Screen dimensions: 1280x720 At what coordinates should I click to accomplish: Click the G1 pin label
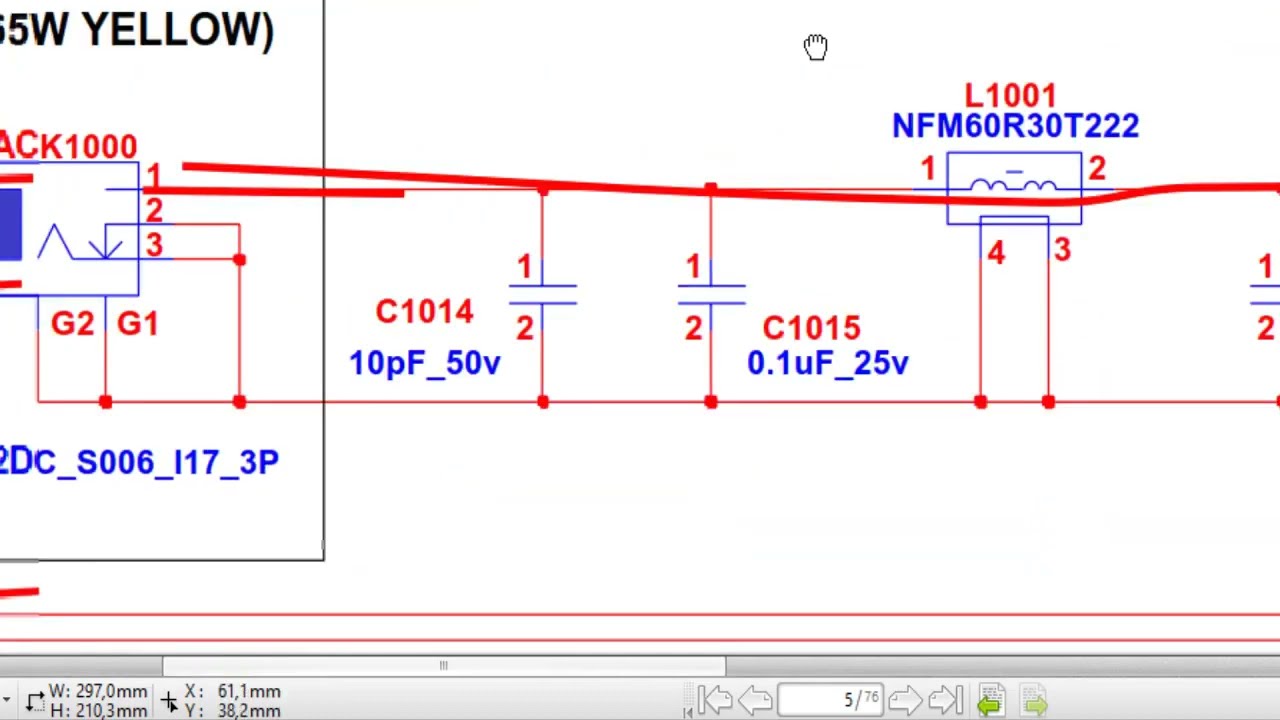coord(138,324)
